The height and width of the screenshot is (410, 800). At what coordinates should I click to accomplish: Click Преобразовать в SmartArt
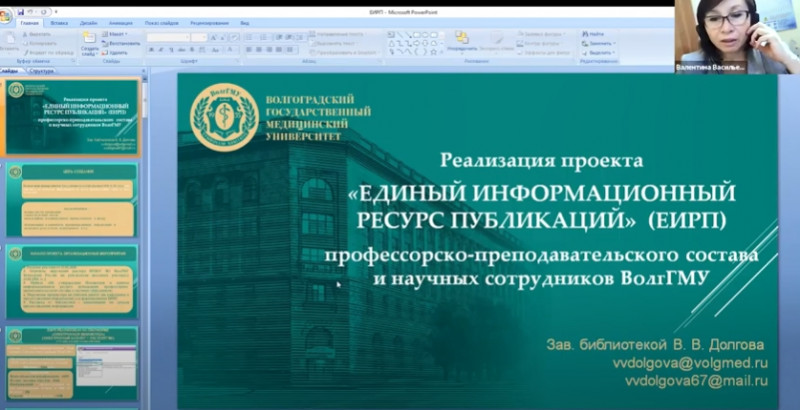pyautogui.click(x=346, y=53)
